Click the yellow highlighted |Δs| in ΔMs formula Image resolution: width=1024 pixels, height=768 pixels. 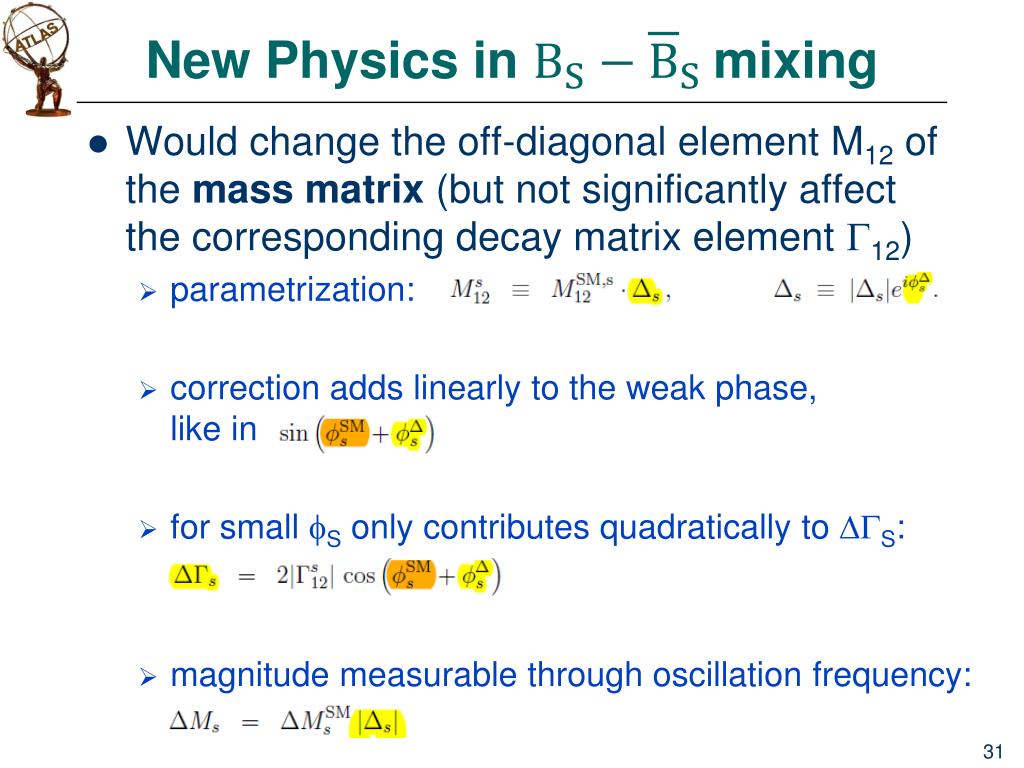[x=377, y=723]
